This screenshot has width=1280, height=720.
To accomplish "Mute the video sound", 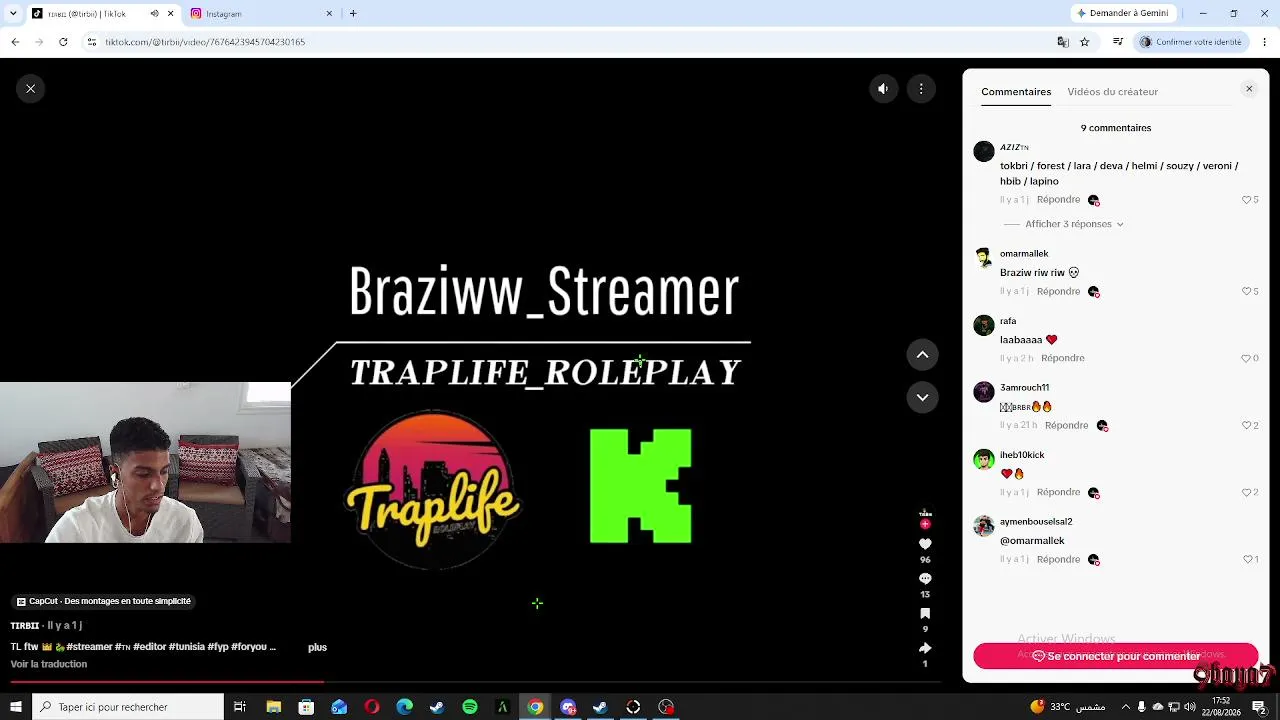I will click(883, 89).
